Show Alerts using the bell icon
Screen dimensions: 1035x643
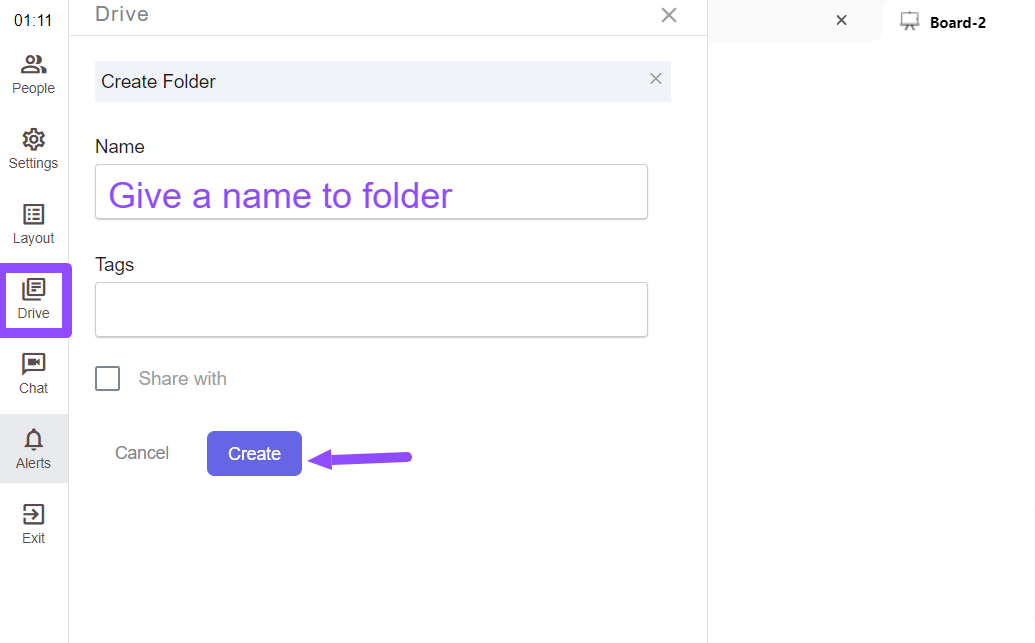(x=34, y=449)
